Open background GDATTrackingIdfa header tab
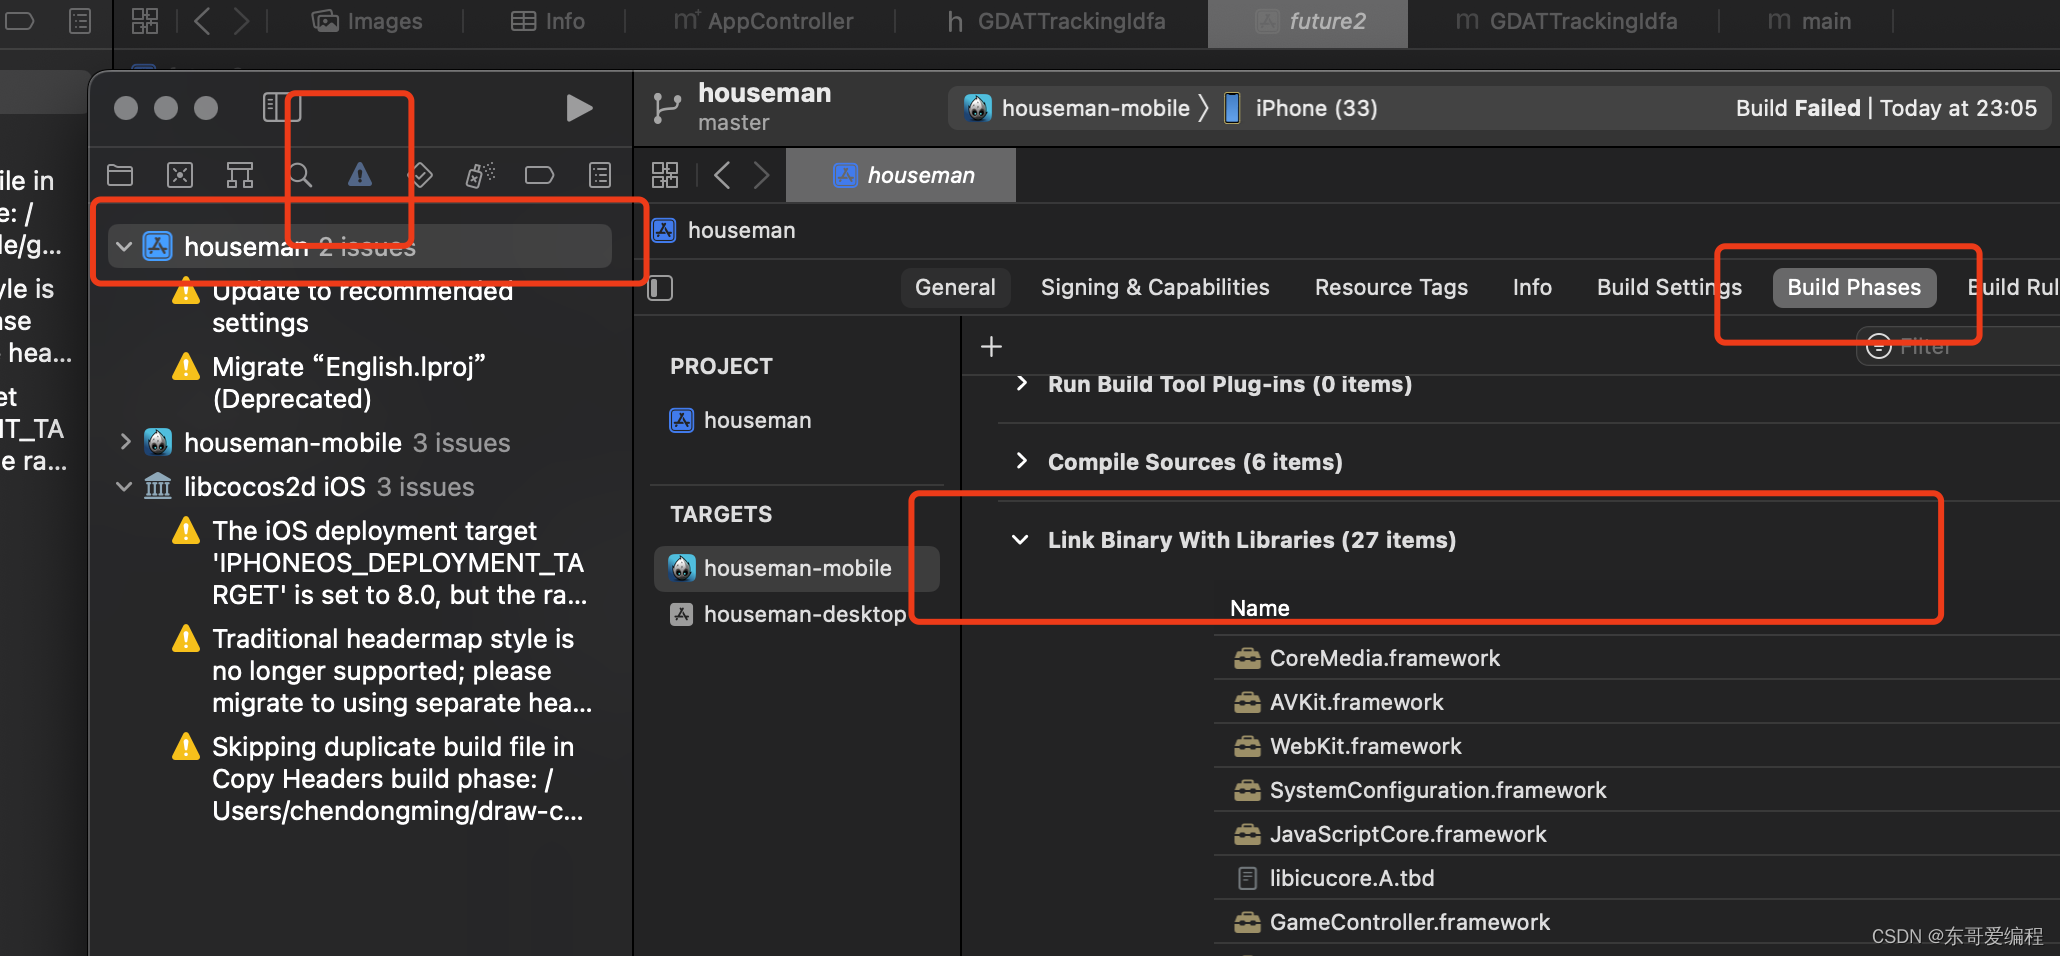 point(1056,21)
